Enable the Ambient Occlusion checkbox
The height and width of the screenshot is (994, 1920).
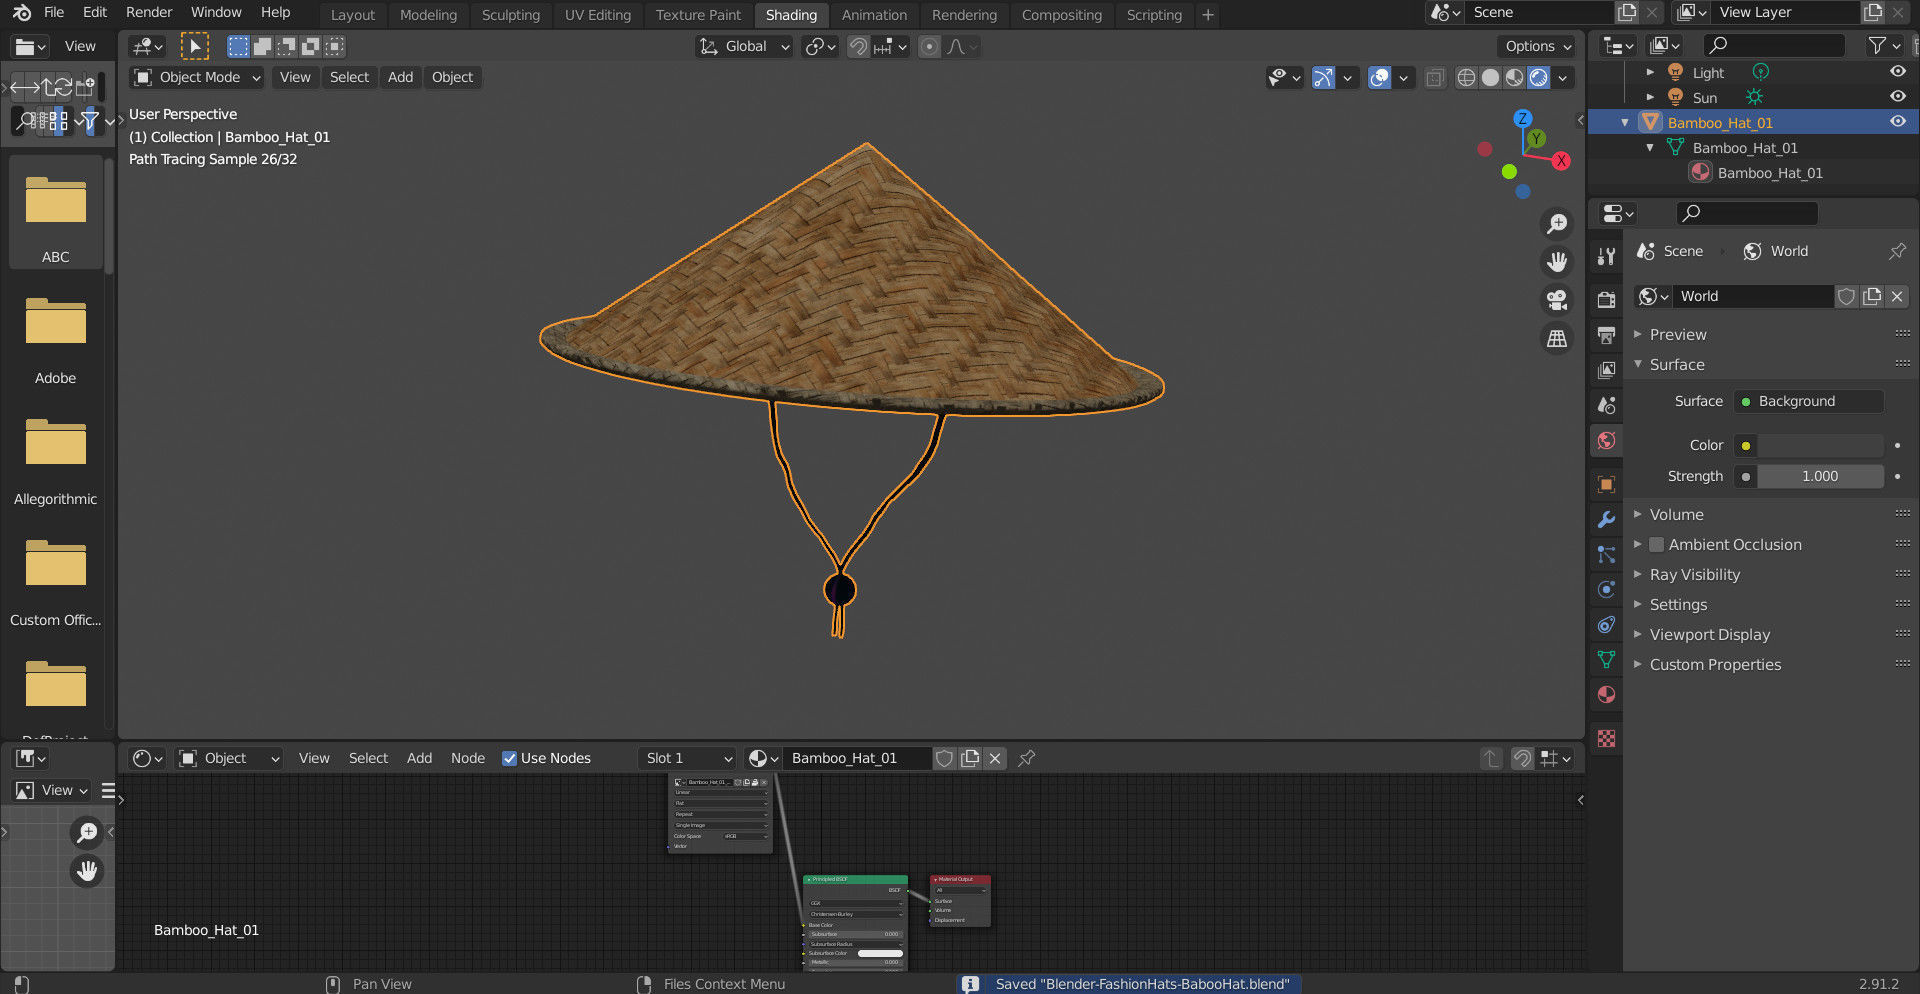coord(1656,544)
